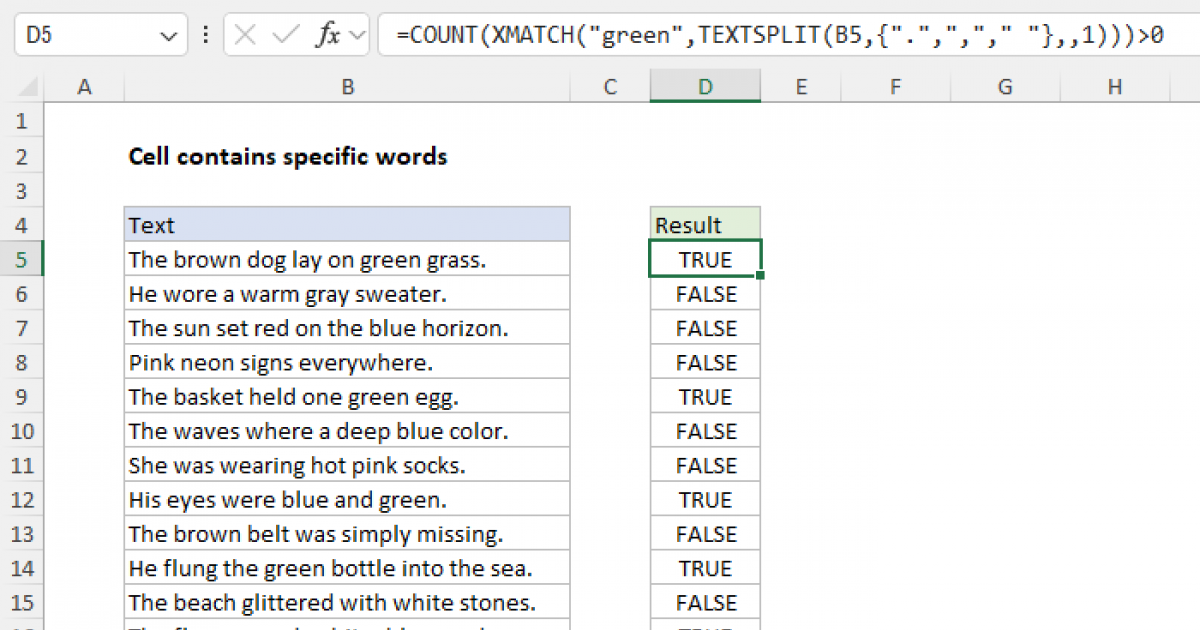Select column B header
This screenshot has height=630, width=1200.
click(347, 88)
